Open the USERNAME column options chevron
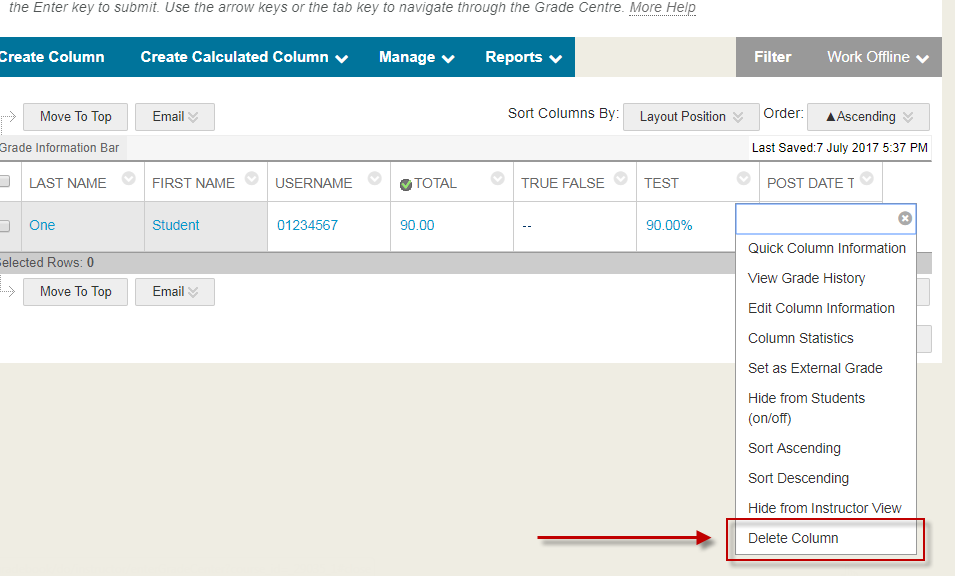This screenshot has width=955, height=576. [x=374, y=179]
